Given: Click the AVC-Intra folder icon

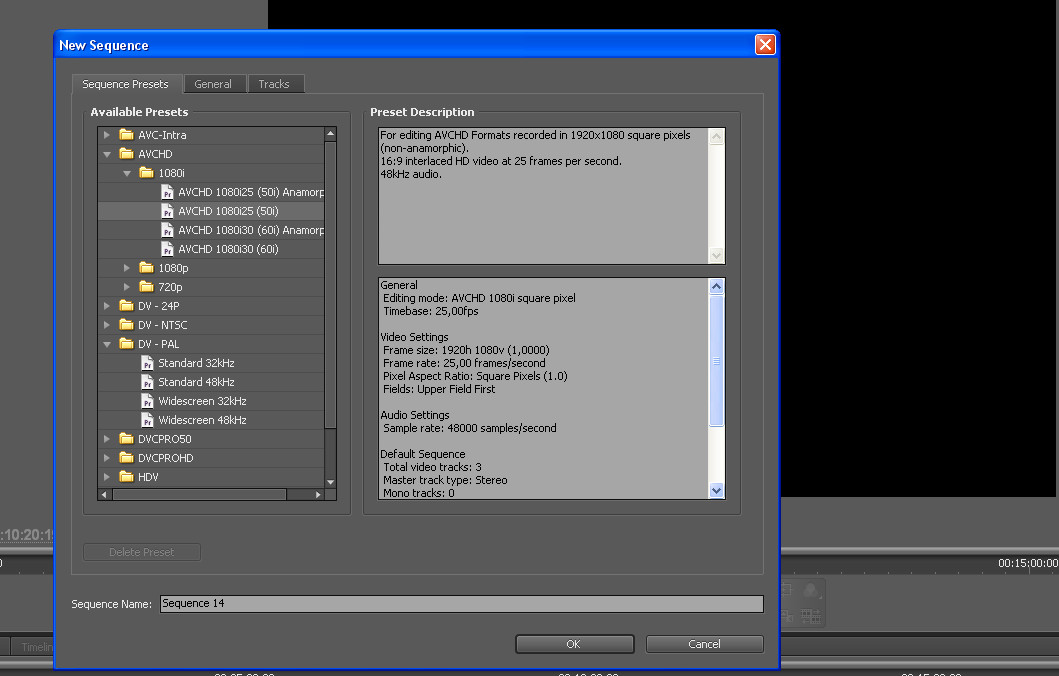Looking at the screenshot, I should [x=126, y=135].
